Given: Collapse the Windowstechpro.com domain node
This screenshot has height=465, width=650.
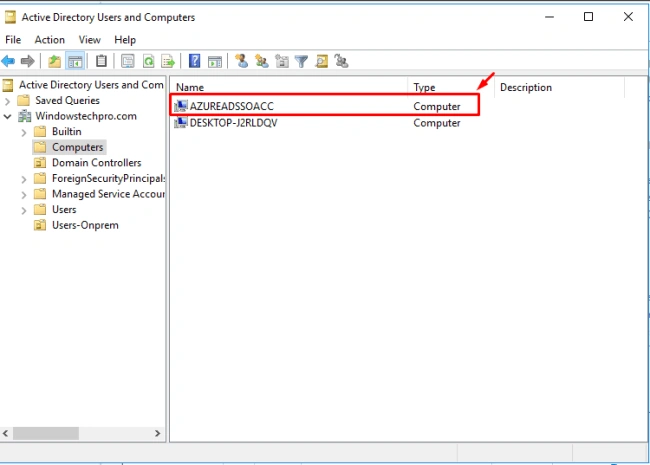Looking at the screenshot, I should tap(7, 116).
